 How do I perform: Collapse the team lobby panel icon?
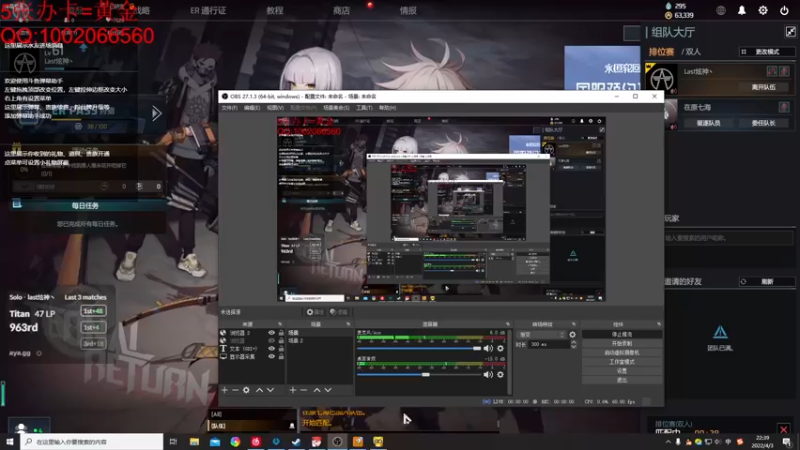point(790,32)
